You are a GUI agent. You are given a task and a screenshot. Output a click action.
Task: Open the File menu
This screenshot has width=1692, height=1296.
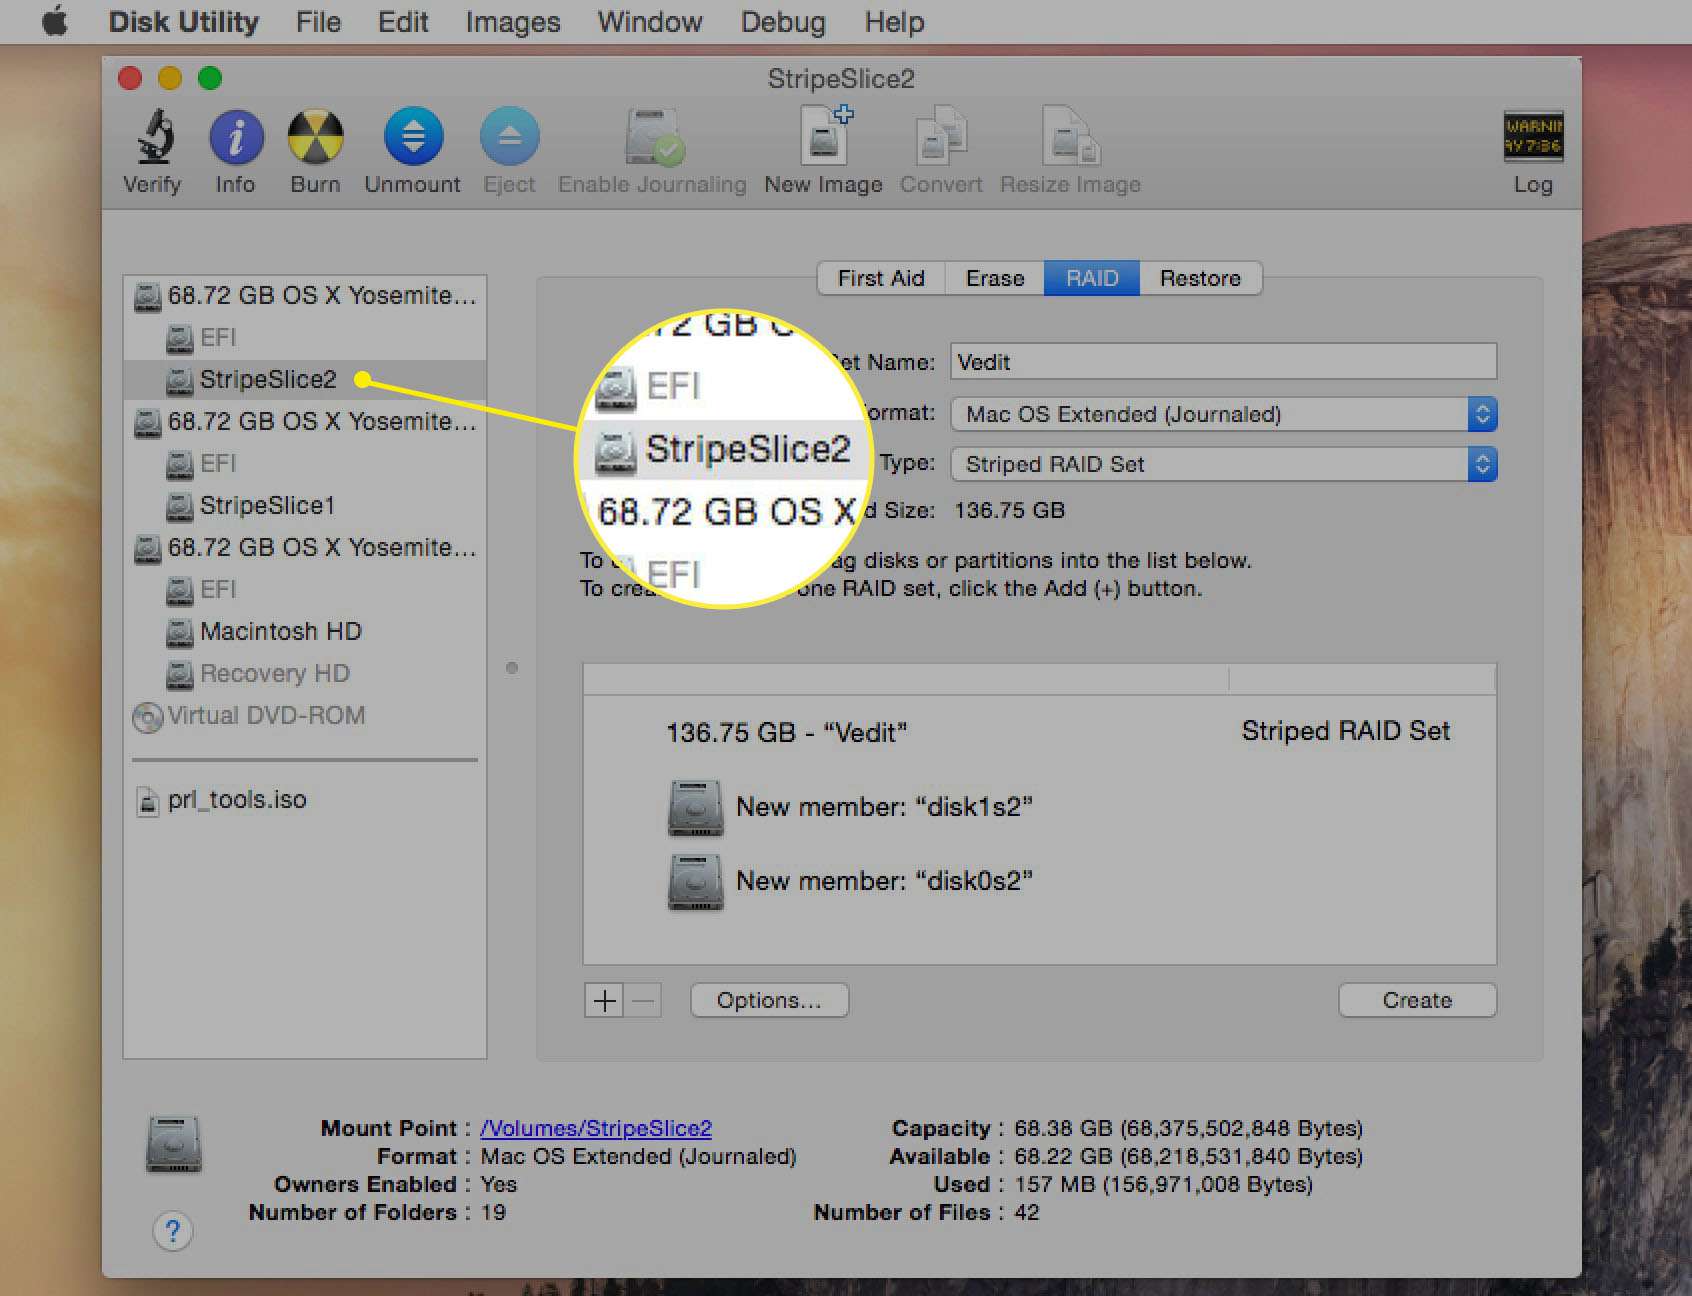[x=318, y=21]
